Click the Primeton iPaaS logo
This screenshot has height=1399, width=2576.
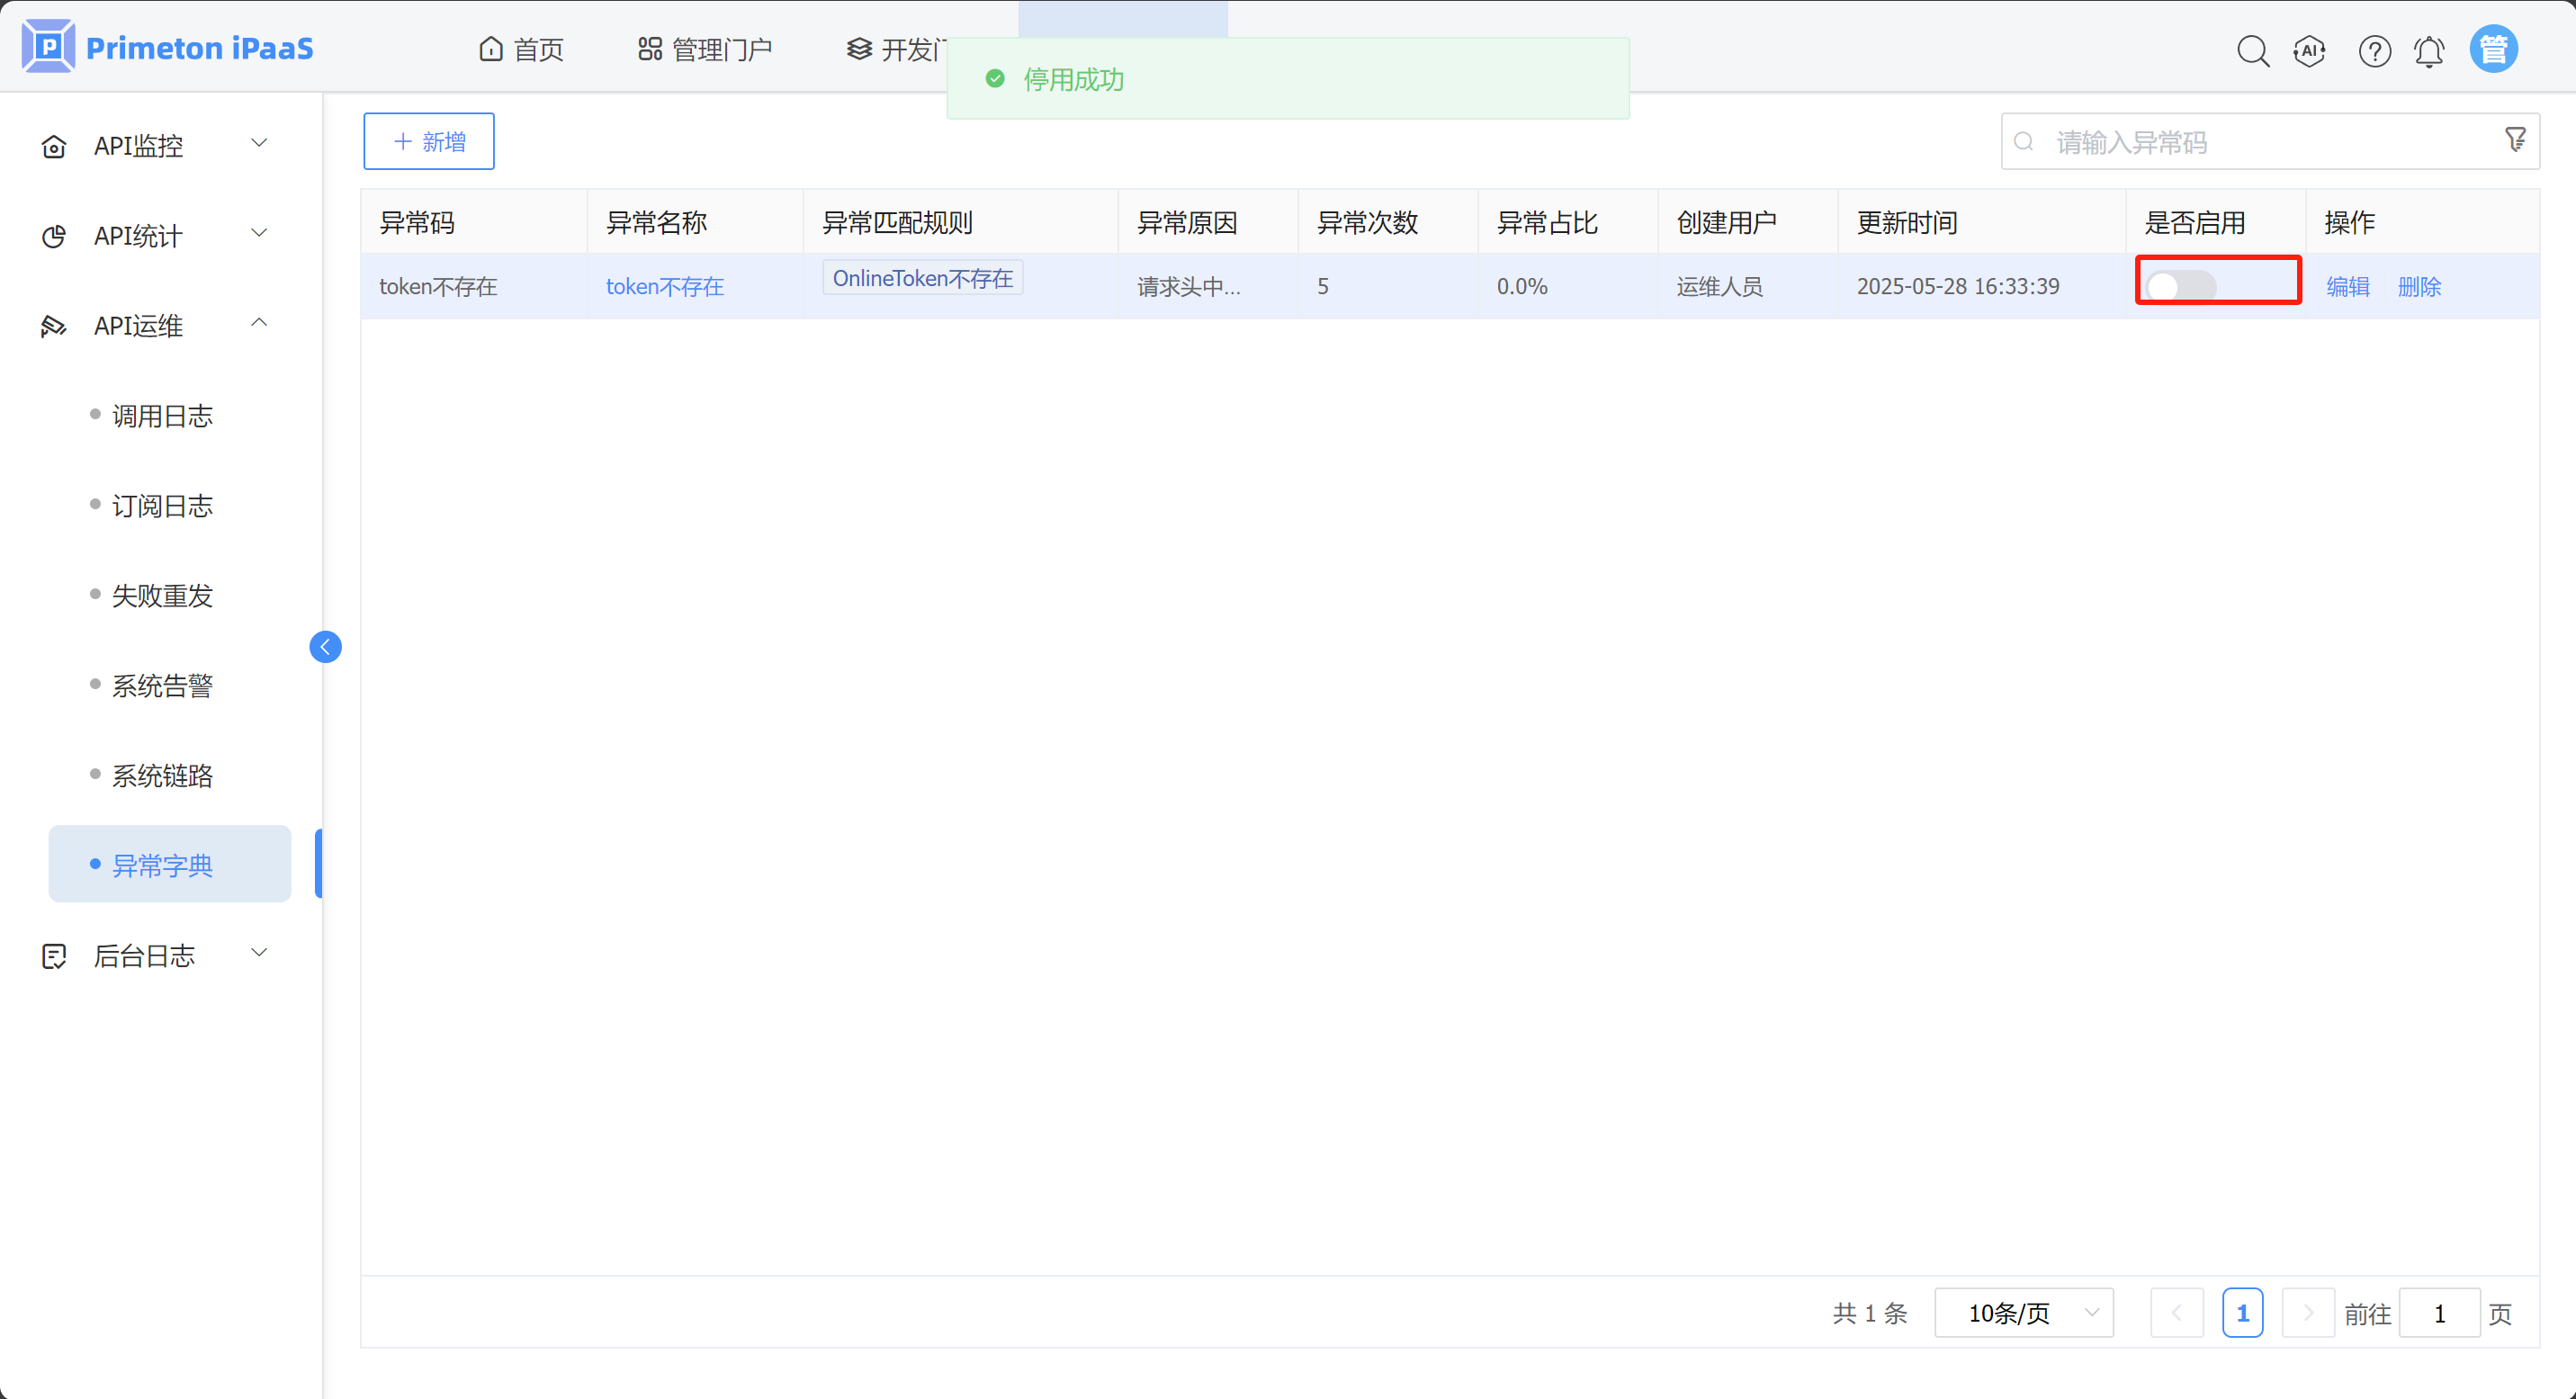tap(167, 47)
